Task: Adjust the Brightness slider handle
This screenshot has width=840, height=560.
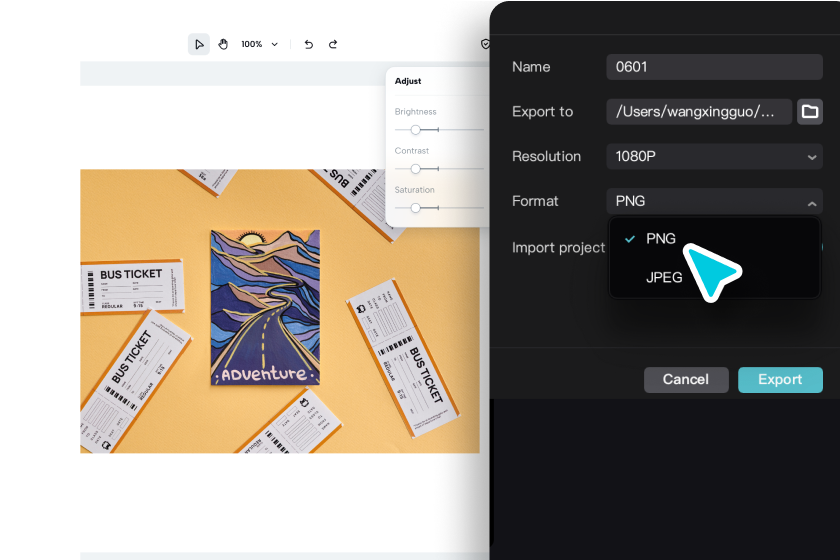Action: [x=415, y=130]
